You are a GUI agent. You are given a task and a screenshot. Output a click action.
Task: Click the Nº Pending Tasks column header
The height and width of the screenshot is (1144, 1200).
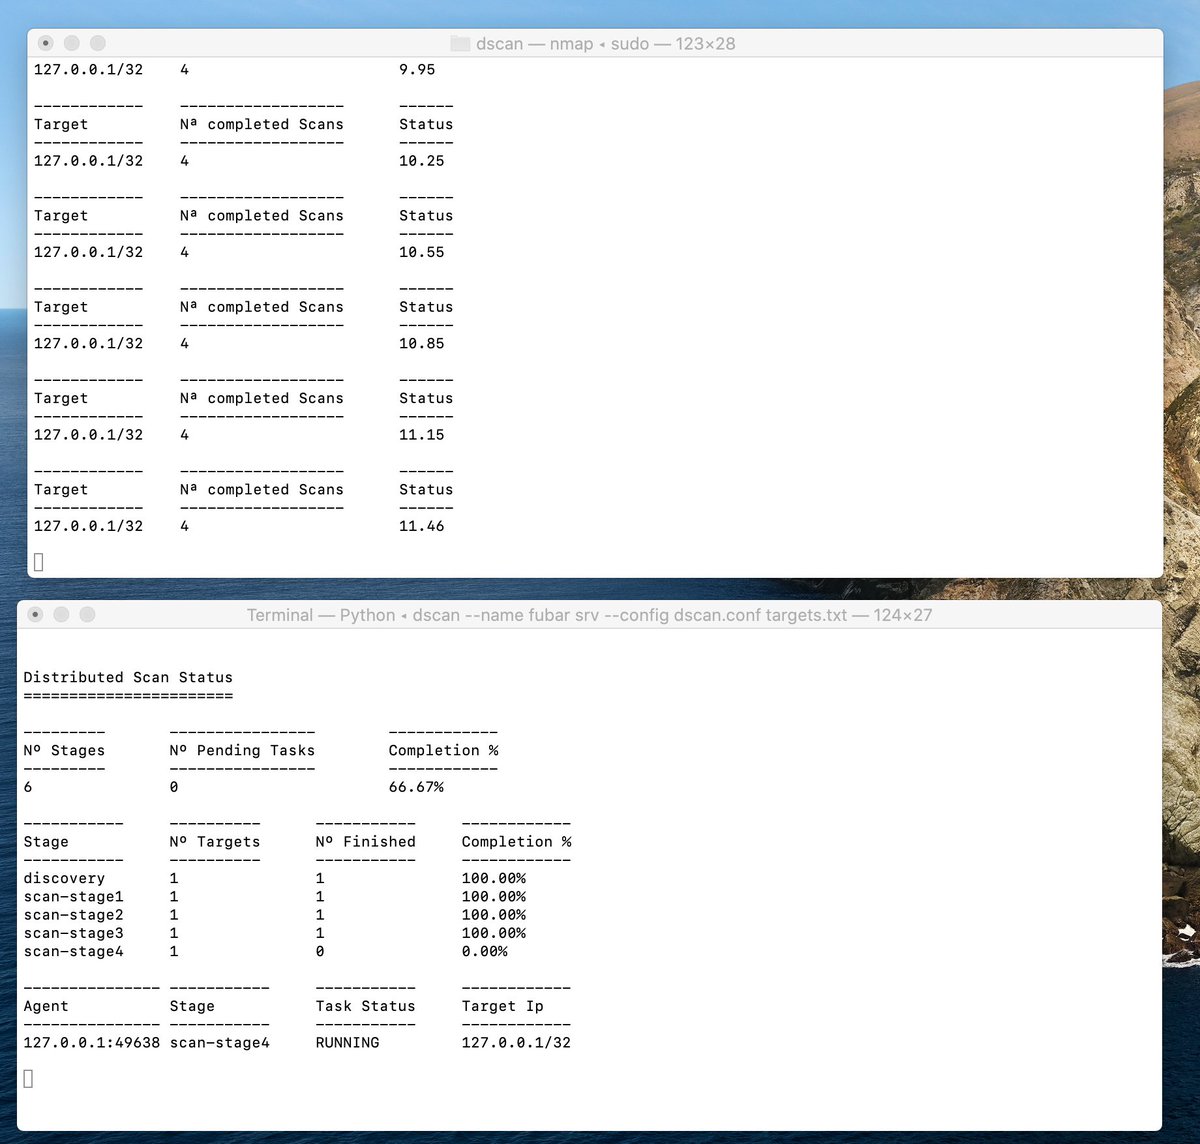[242, 750]
